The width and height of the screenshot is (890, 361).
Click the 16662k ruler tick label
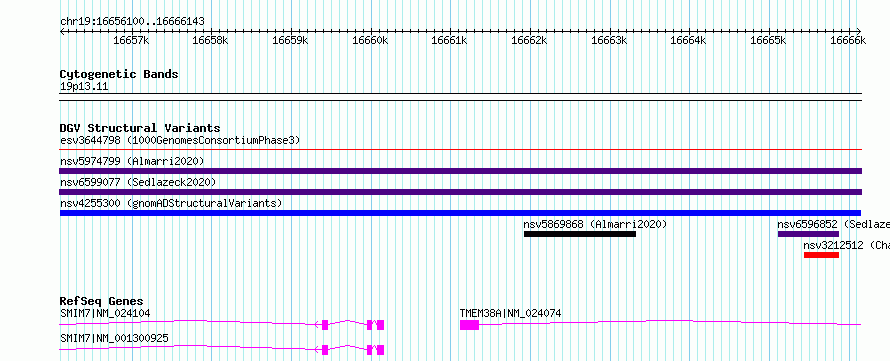(530, 40)
